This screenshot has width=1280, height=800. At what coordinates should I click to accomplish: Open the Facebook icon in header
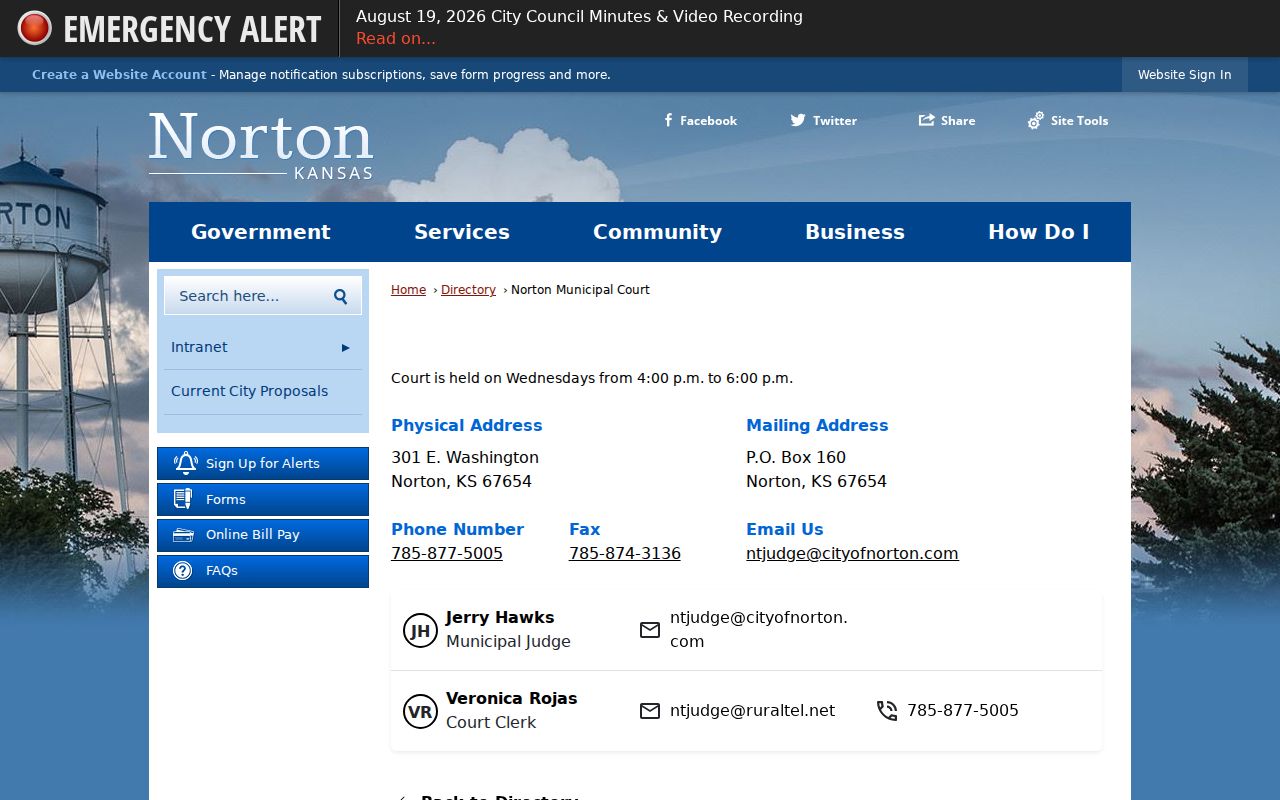pos(668,120)
